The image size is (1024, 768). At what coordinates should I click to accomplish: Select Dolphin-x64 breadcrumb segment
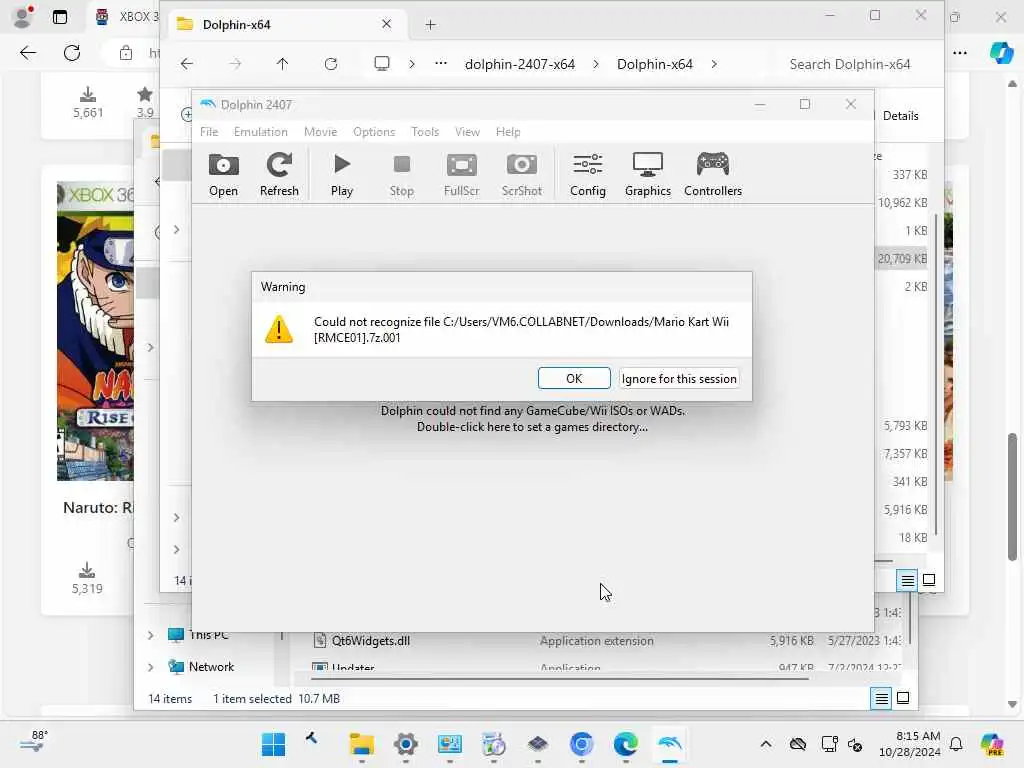click(x=654, y=64)
